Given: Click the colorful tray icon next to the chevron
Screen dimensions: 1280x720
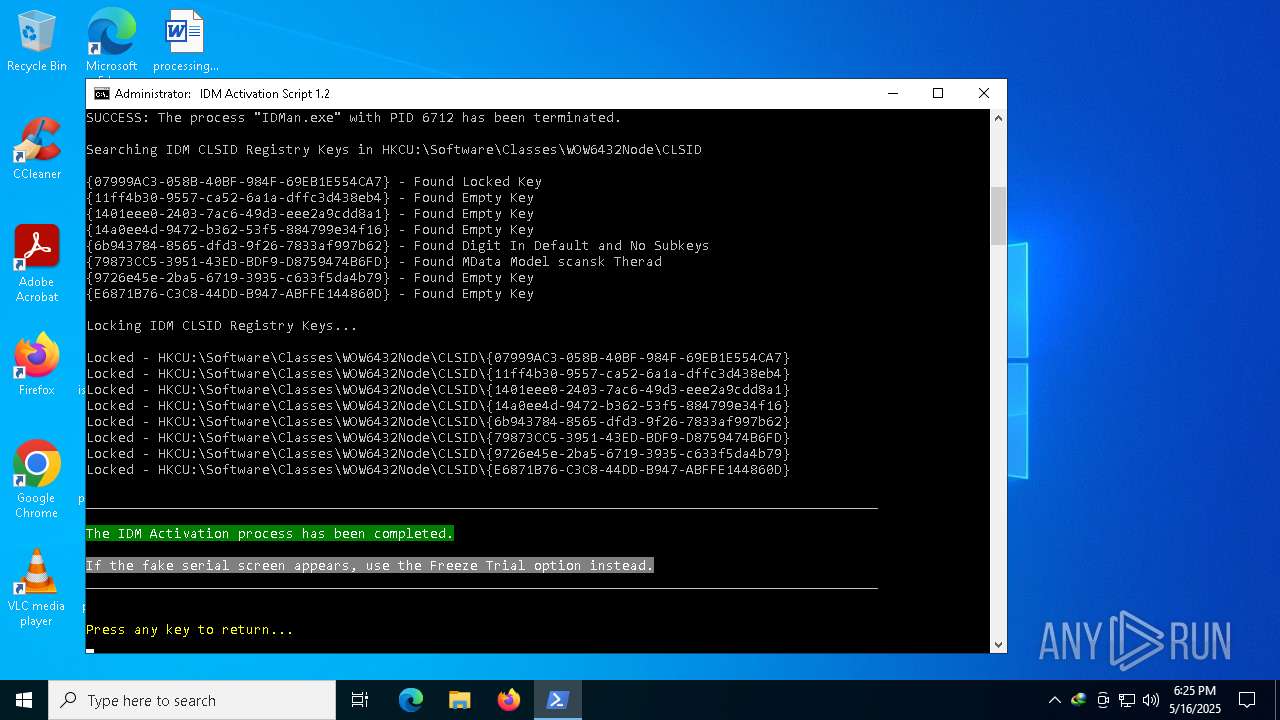Looking at the screenshot, I should pos(1078,700).
